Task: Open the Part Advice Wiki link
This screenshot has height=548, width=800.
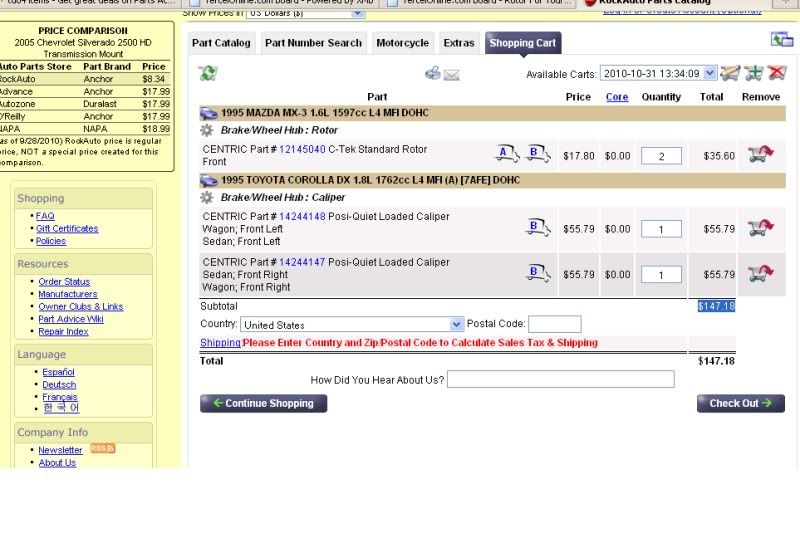Action: point(71,319)
